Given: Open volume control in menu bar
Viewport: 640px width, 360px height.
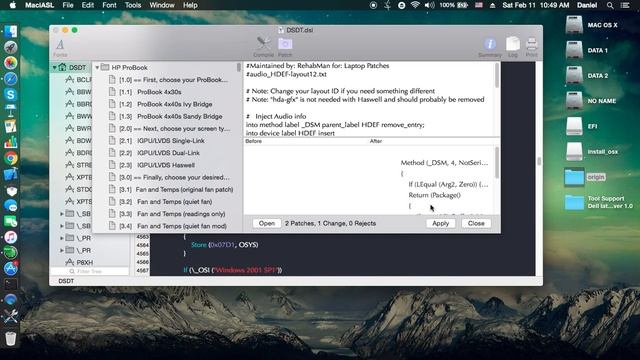Looking at the screenshot, I should click(429, 5).
